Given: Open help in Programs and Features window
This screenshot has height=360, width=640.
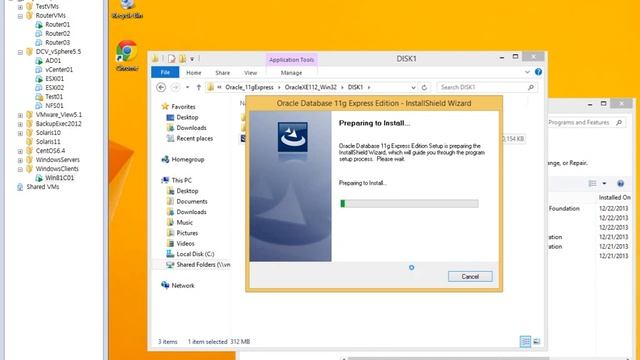Looking at the screenshot, I should [x=620, y=183].
